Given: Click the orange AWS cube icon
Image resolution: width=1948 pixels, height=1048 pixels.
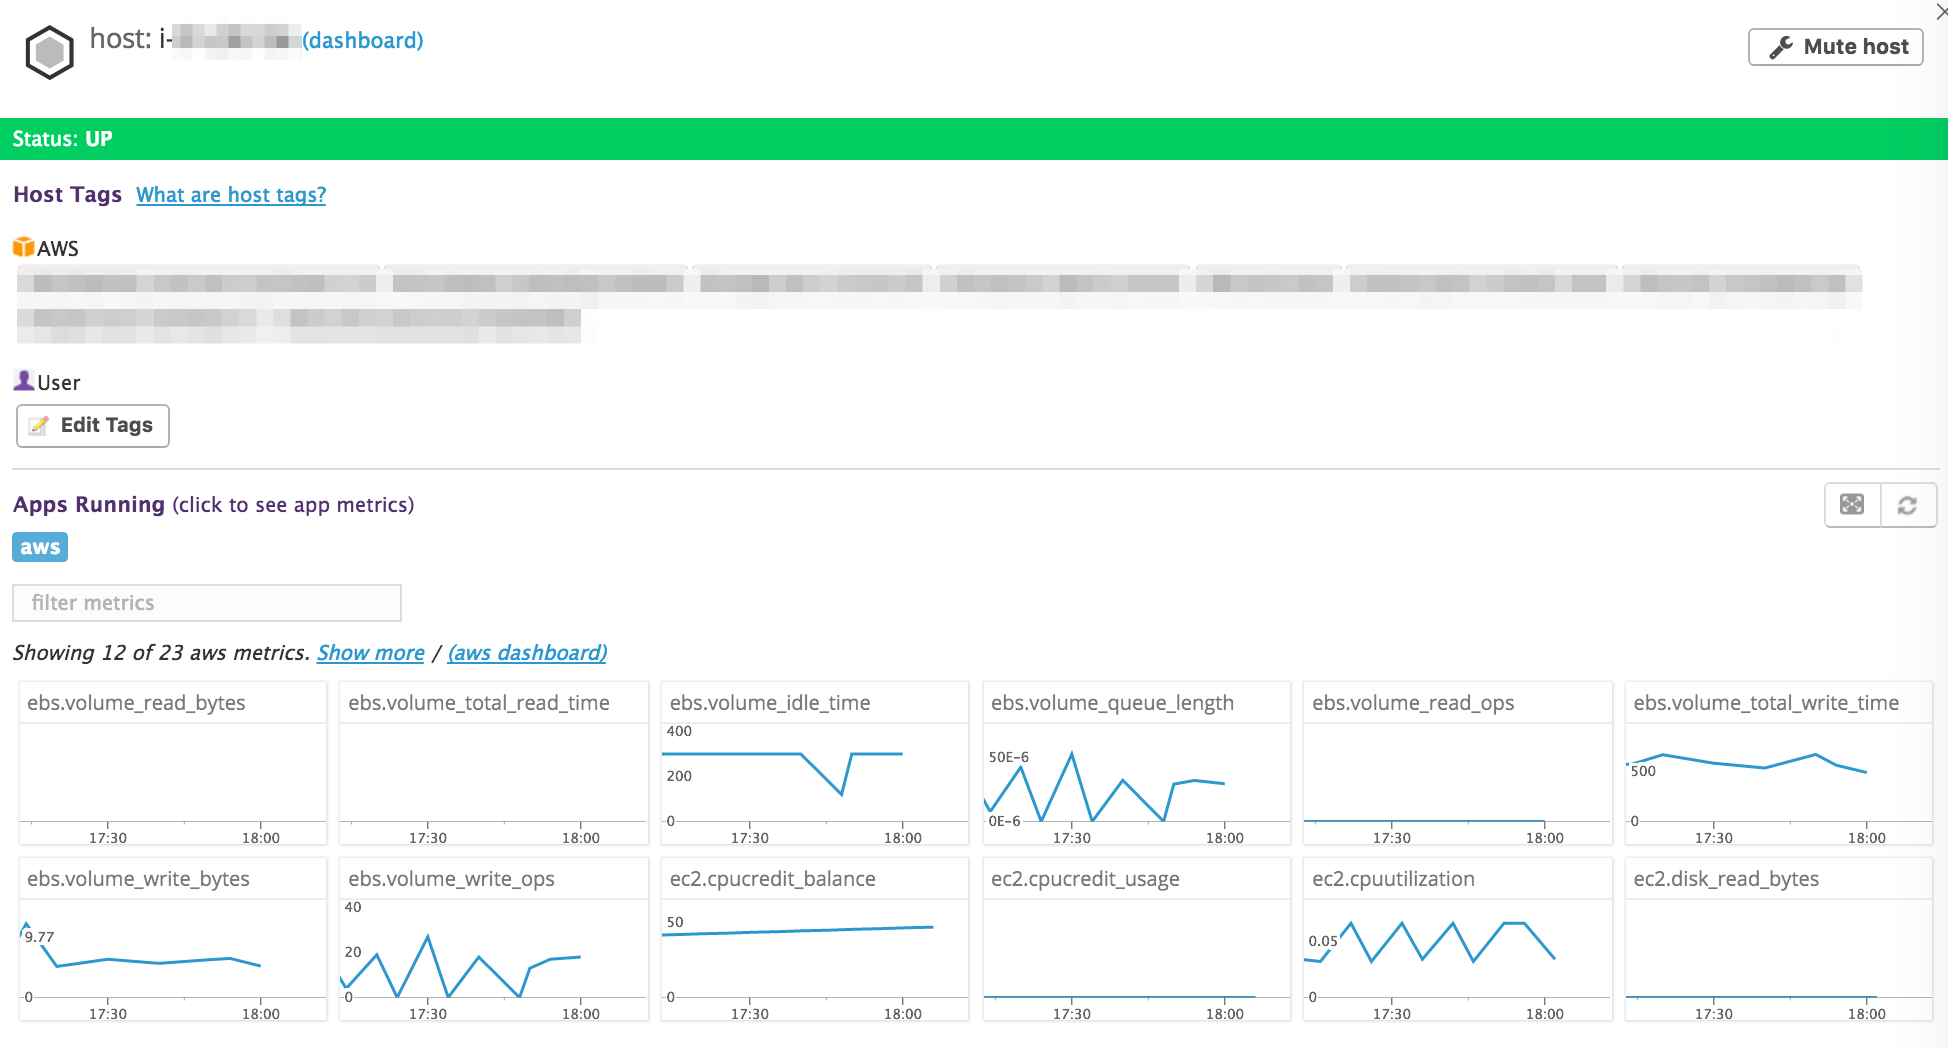Looking at the screenshot, I should (23, 247).
